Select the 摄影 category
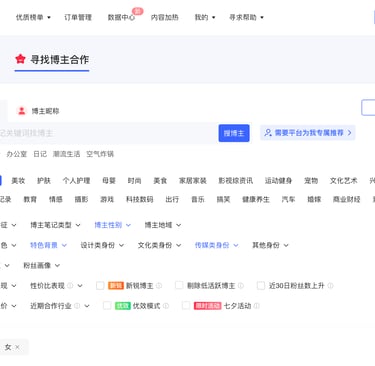The width and height of the screenshot is (375, 366). (x=81, y=199)
